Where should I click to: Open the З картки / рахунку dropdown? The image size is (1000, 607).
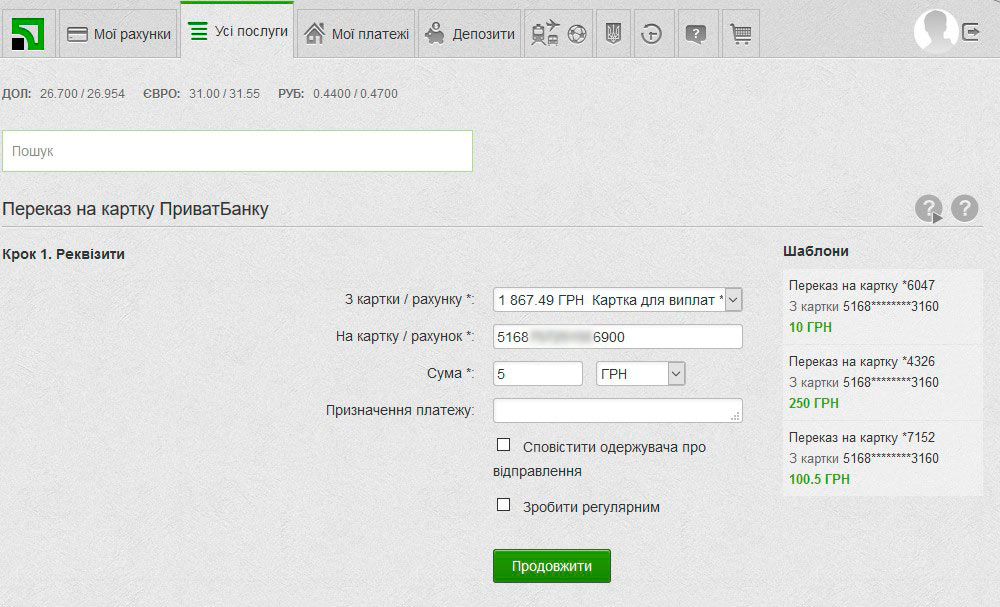click(617, 300)
